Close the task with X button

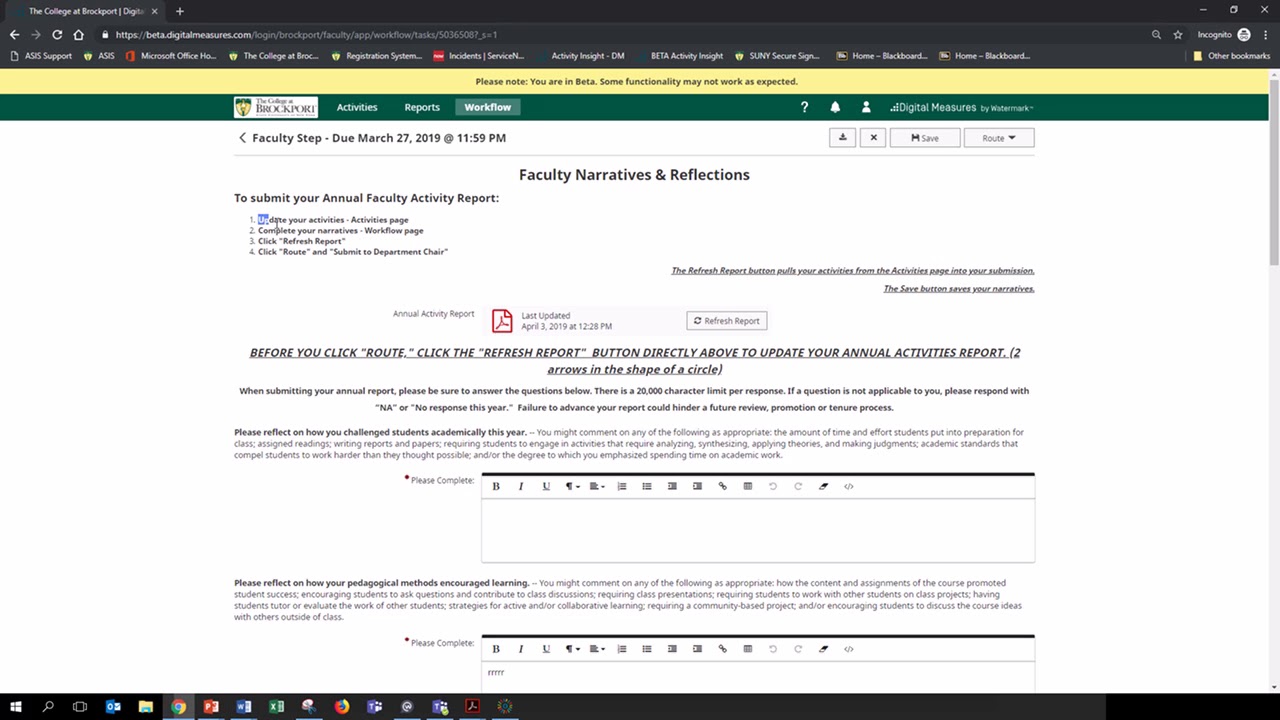[x=873, y=138]
